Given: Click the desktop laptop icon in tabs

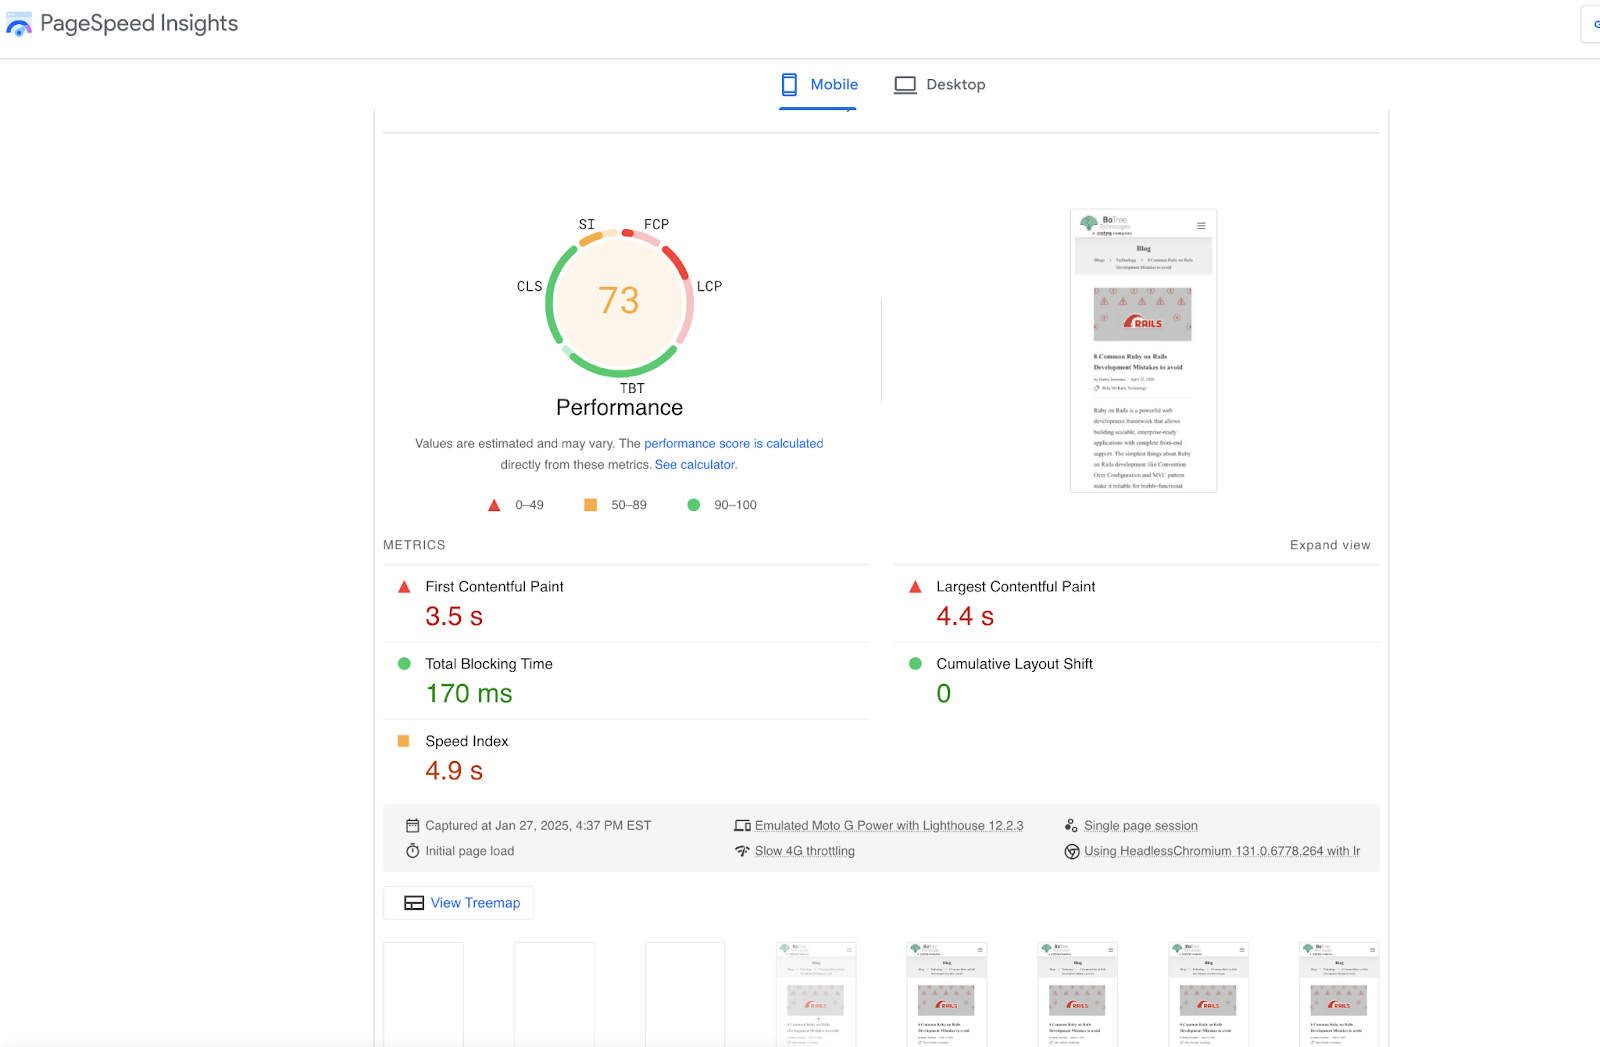Looking at the screenshot, I should [x=905, y=85].
